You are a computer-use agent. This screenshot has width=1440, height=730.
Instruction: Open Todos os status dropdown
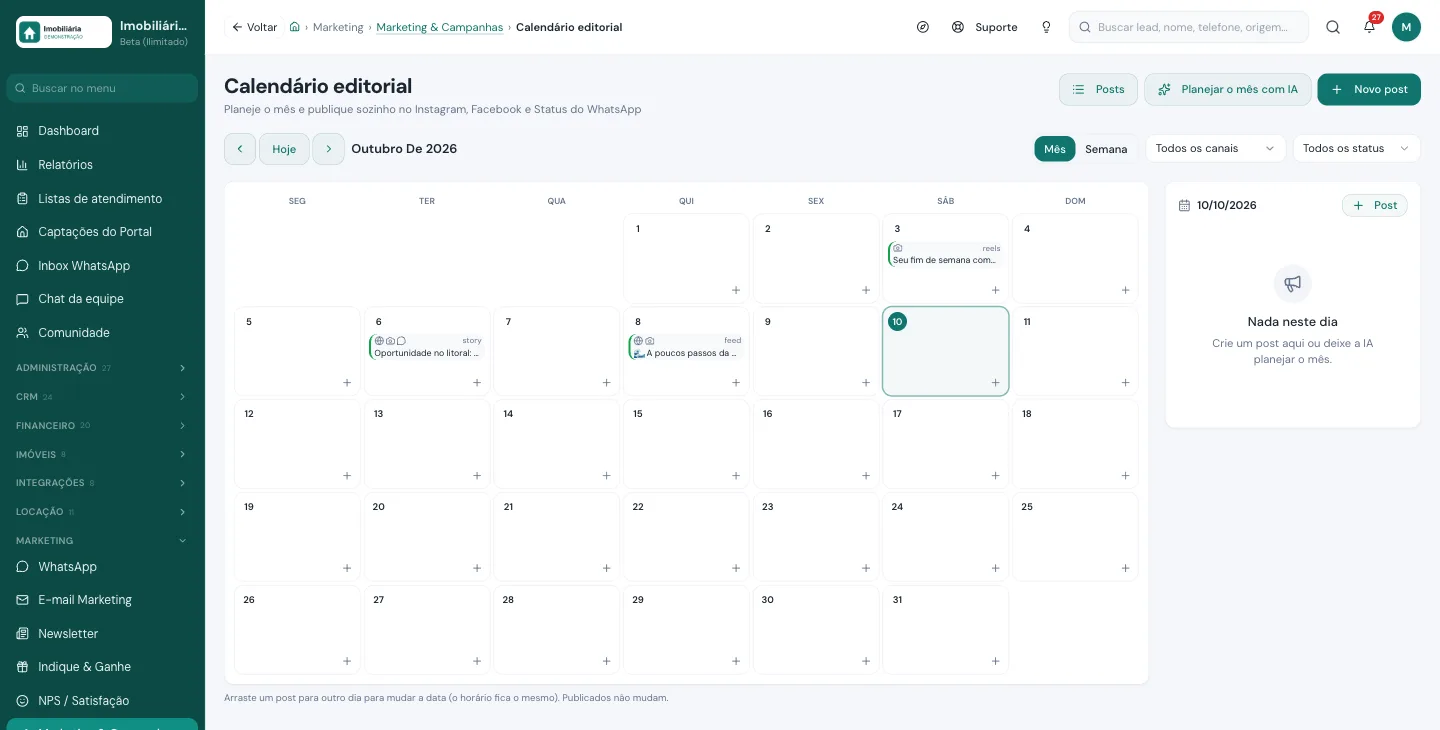1356,148
